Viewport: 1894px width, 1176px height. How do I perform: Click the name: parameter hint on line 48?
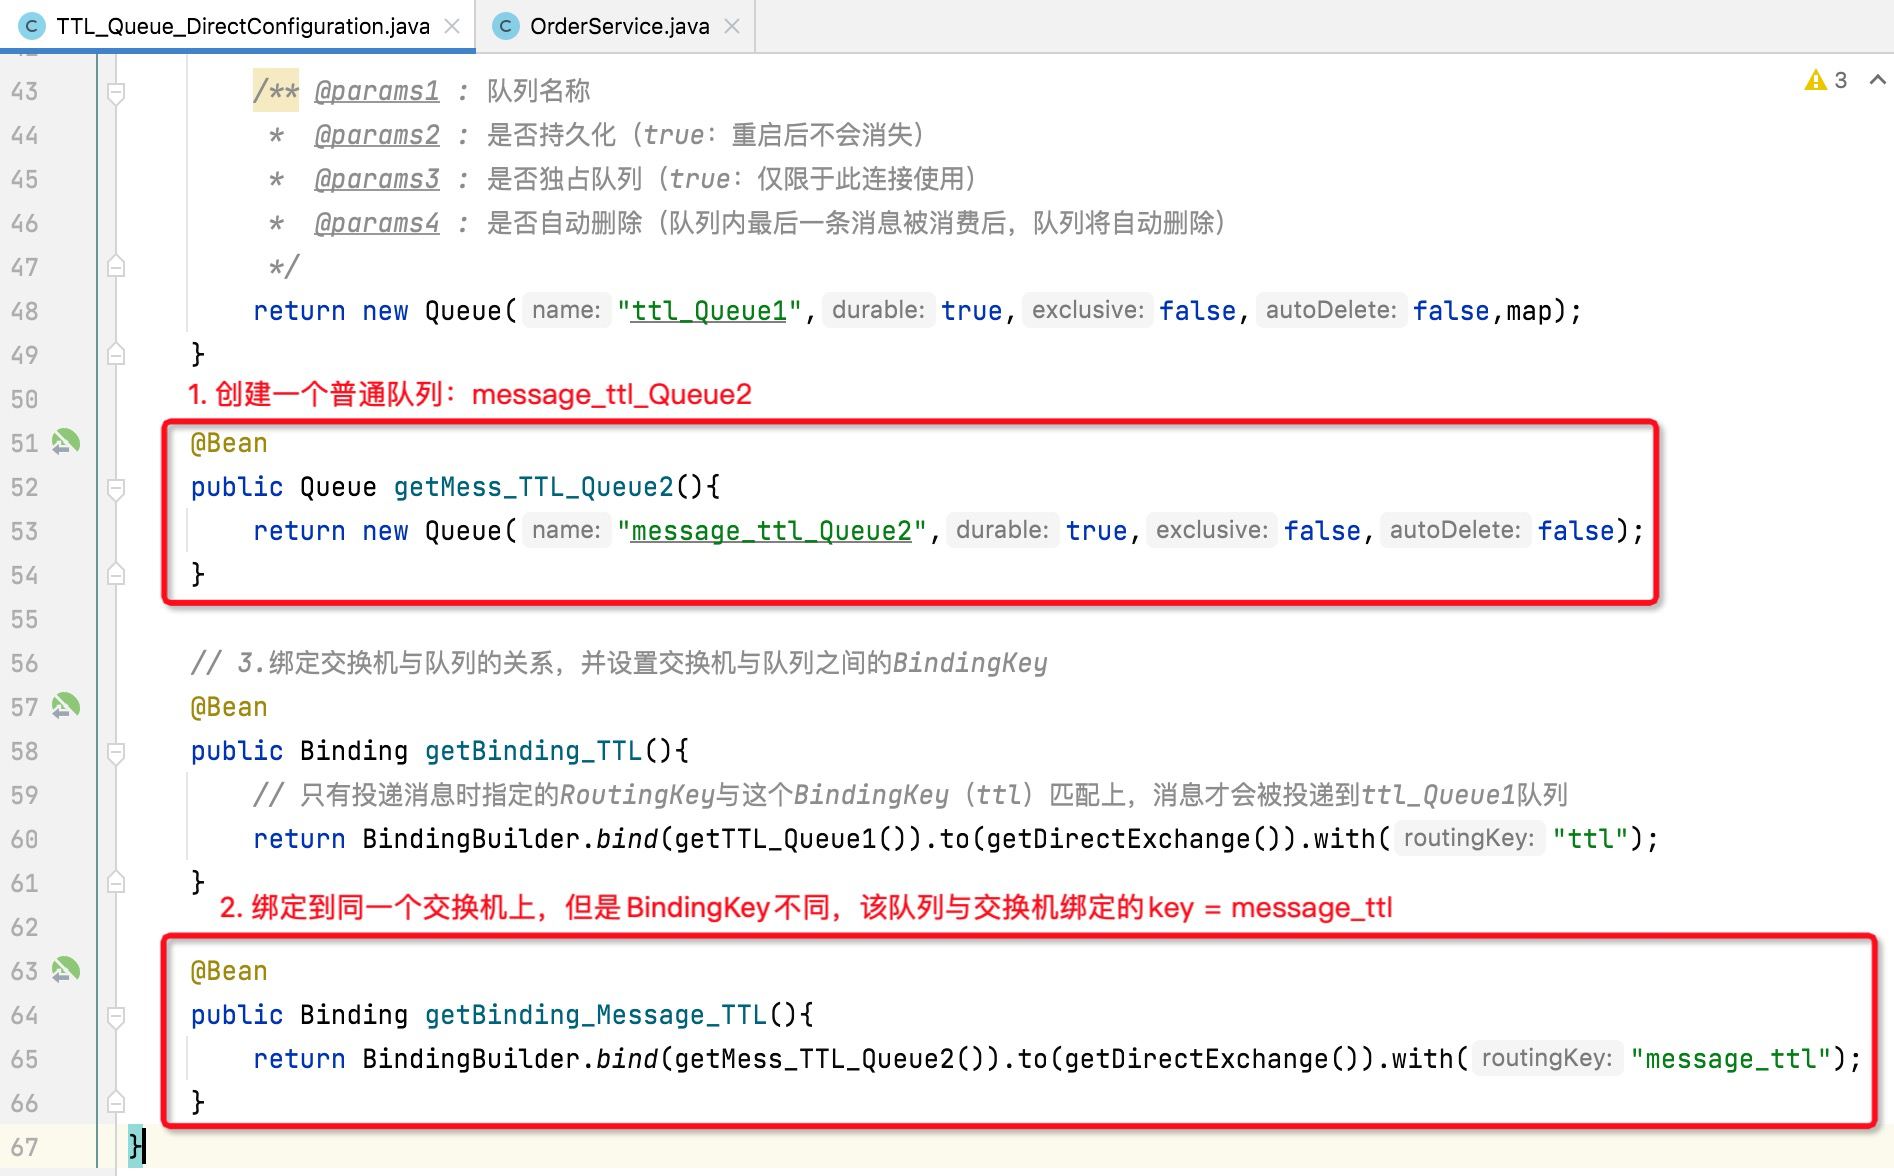[566, 310]
